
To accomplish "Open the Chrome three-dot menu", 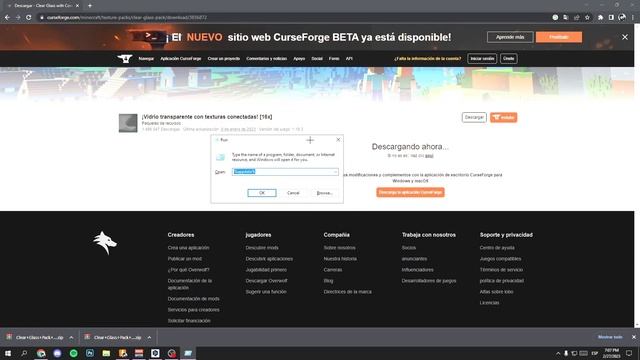I will pyautogui.click(x=632, y=18).
